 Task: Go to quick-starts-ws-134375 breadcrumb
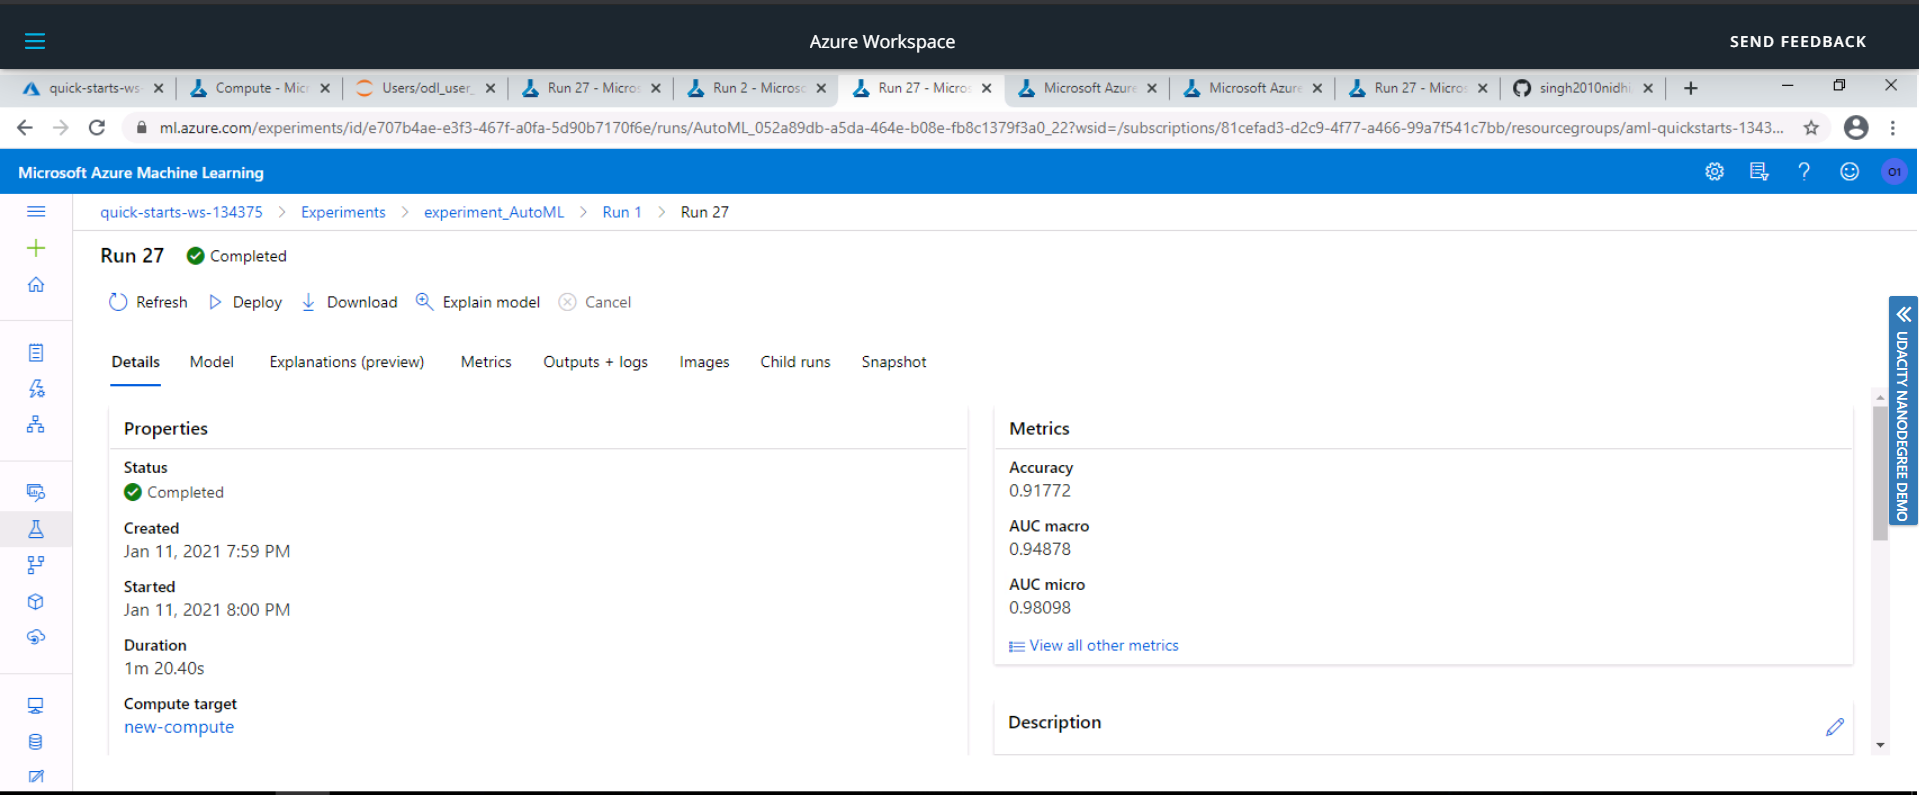coord(181,212)
